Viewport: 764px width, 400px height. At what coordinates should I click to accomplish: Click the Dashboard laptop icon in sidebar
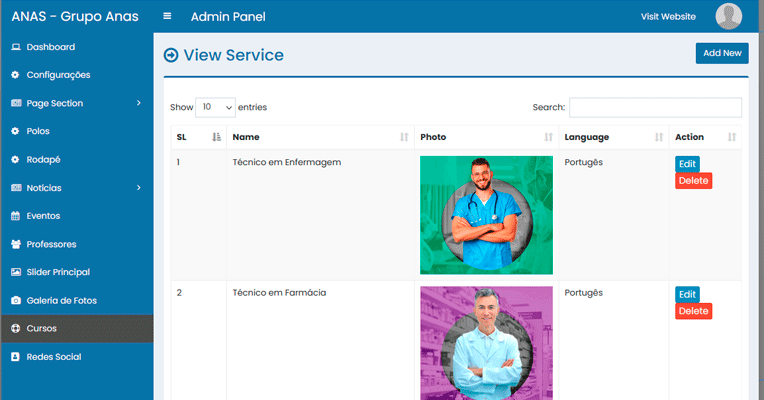[15, 47]
